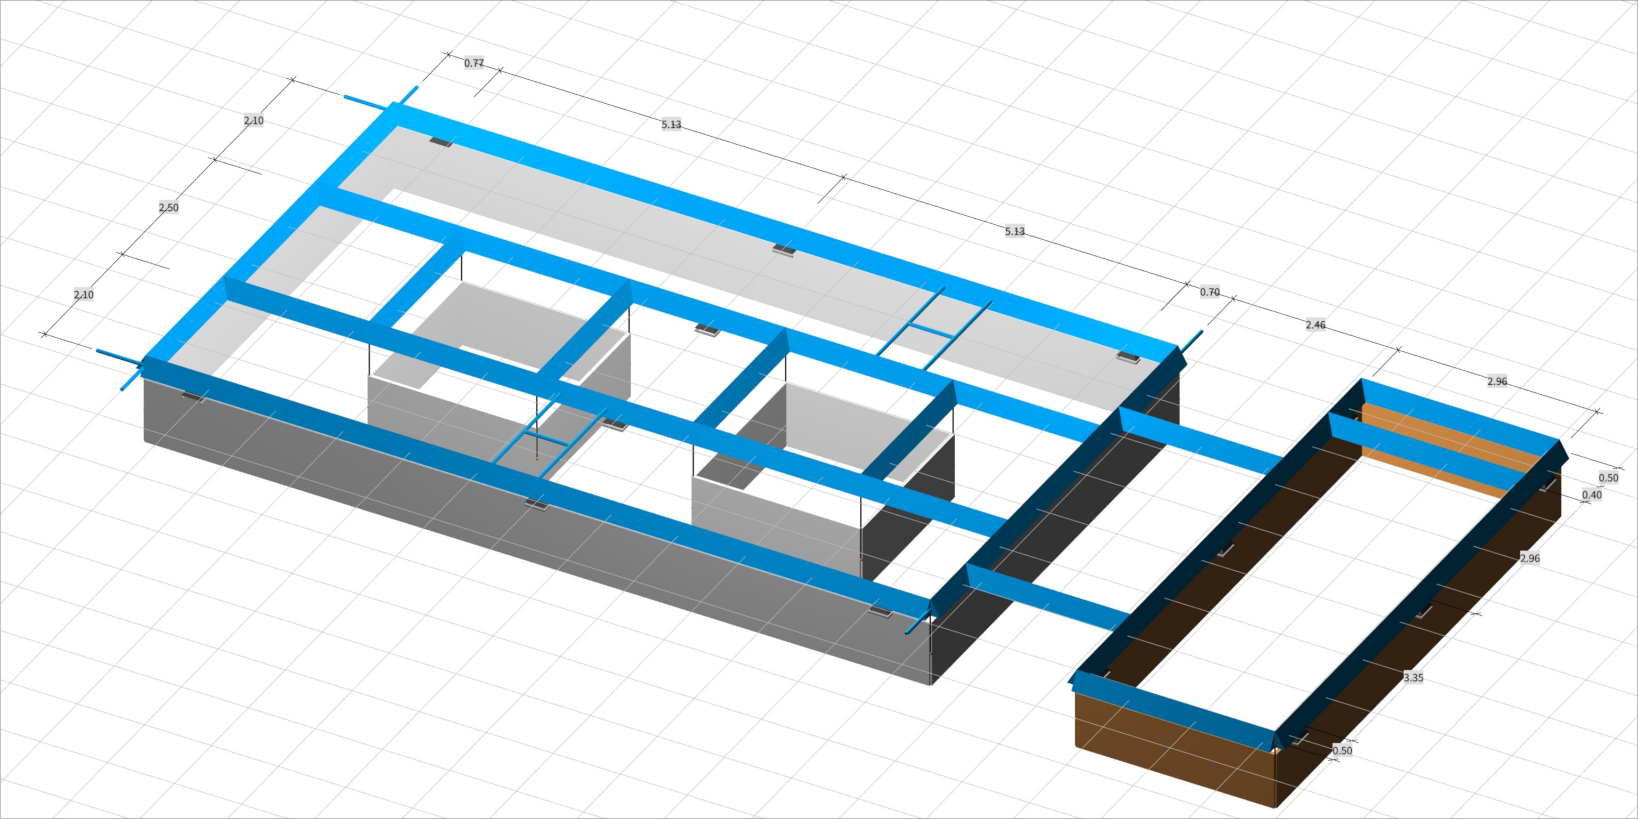The width and height of the screenshot is (1638, 819).
Task: Select the 2.46 dimension value
Action: click(x=1316, y=325)
